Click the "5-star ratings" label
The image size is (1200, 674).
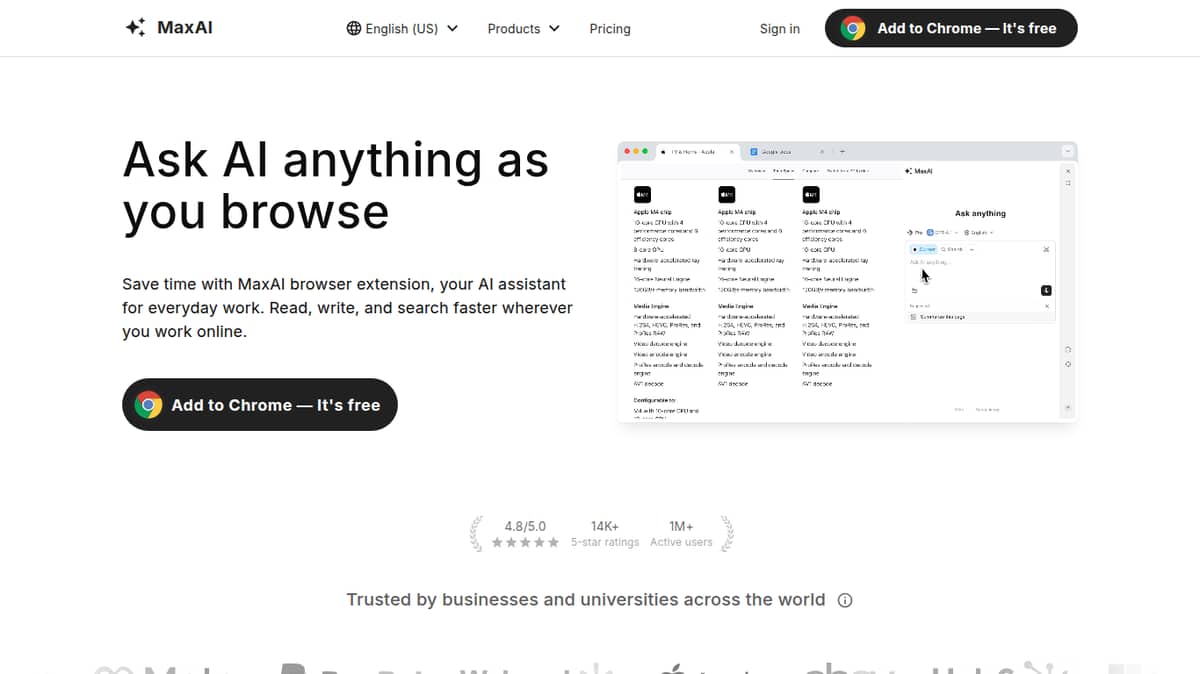click(x=605, y=542)
